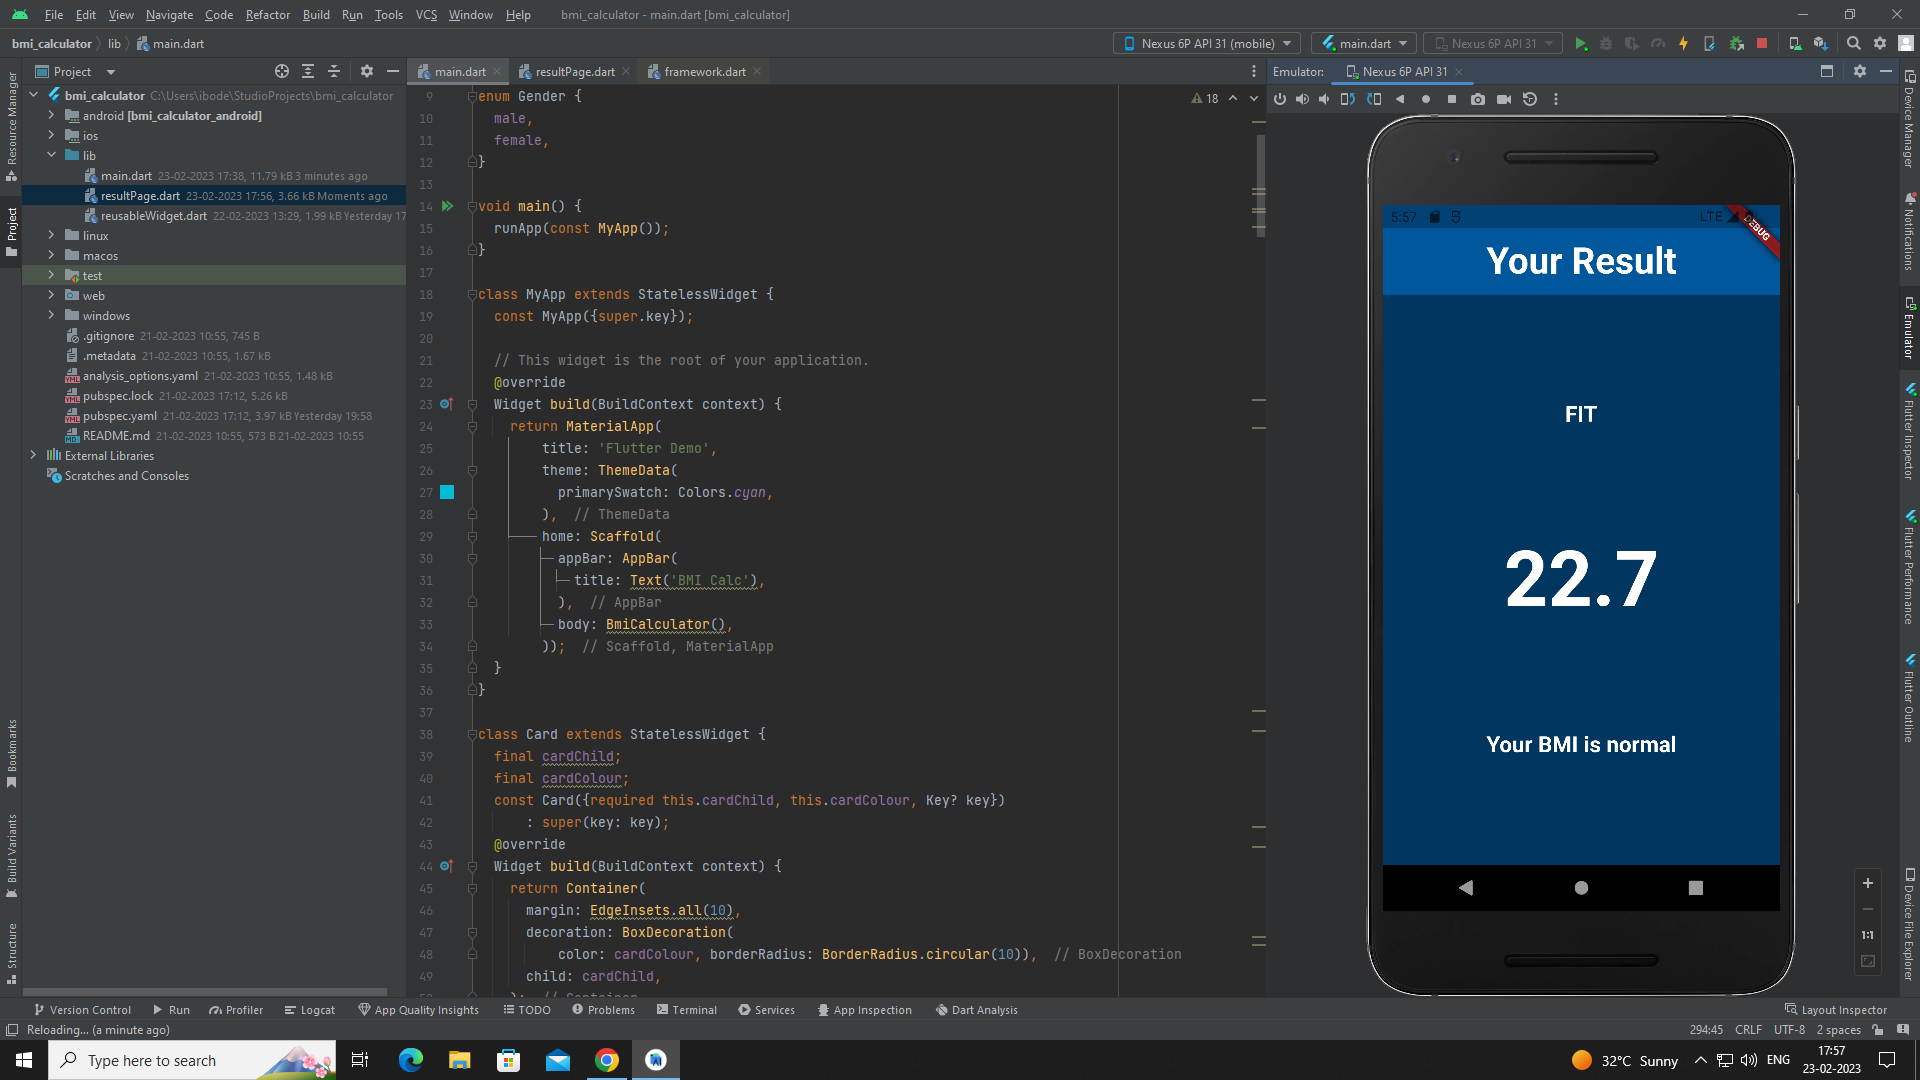The width and height of the screenshot is (1920, 1080).
Task: Run the app with green play button
Action: coord(1581,44)
